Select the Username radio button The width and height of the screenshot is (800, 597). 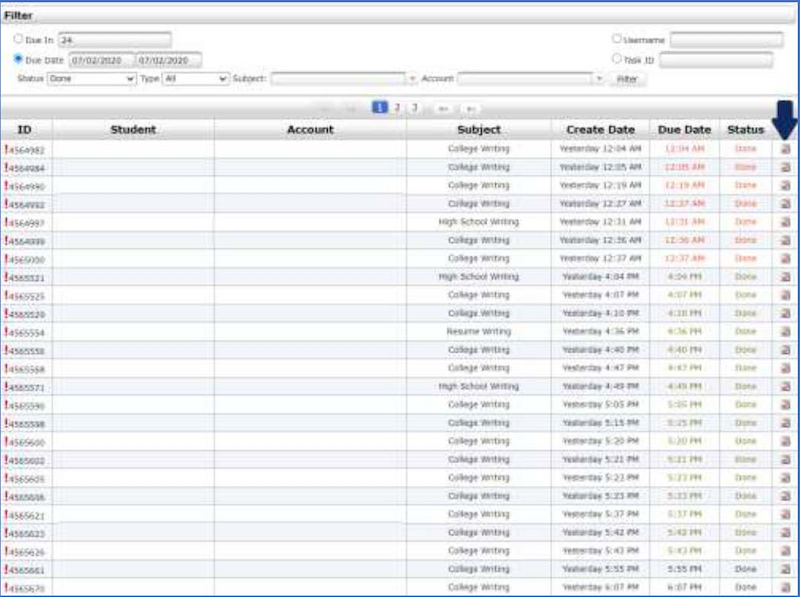[616, 39]
